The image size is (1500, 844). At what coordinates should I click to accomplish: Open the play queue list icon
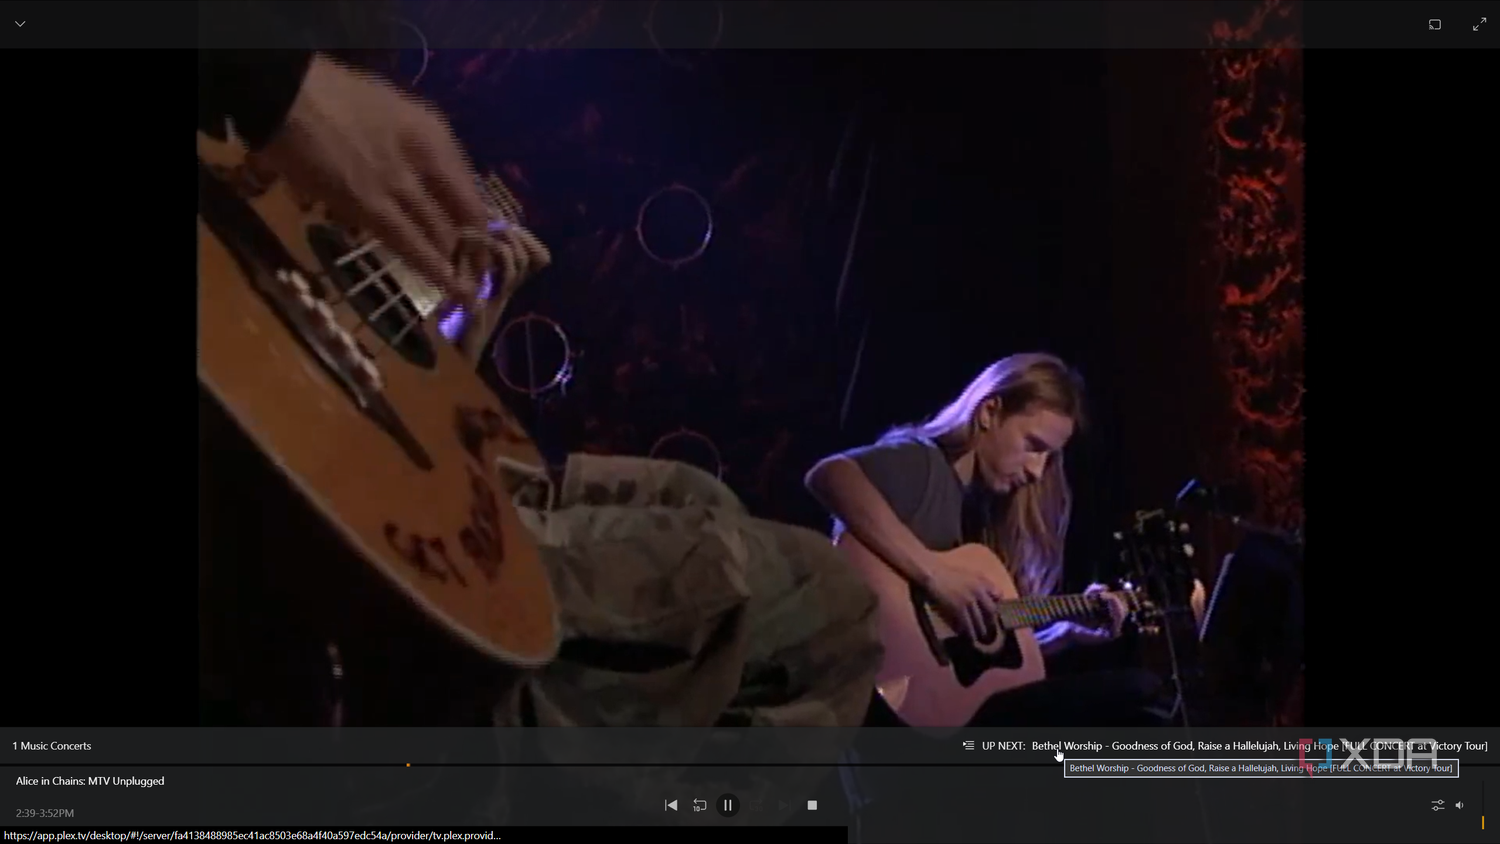[x=968, y=746]
